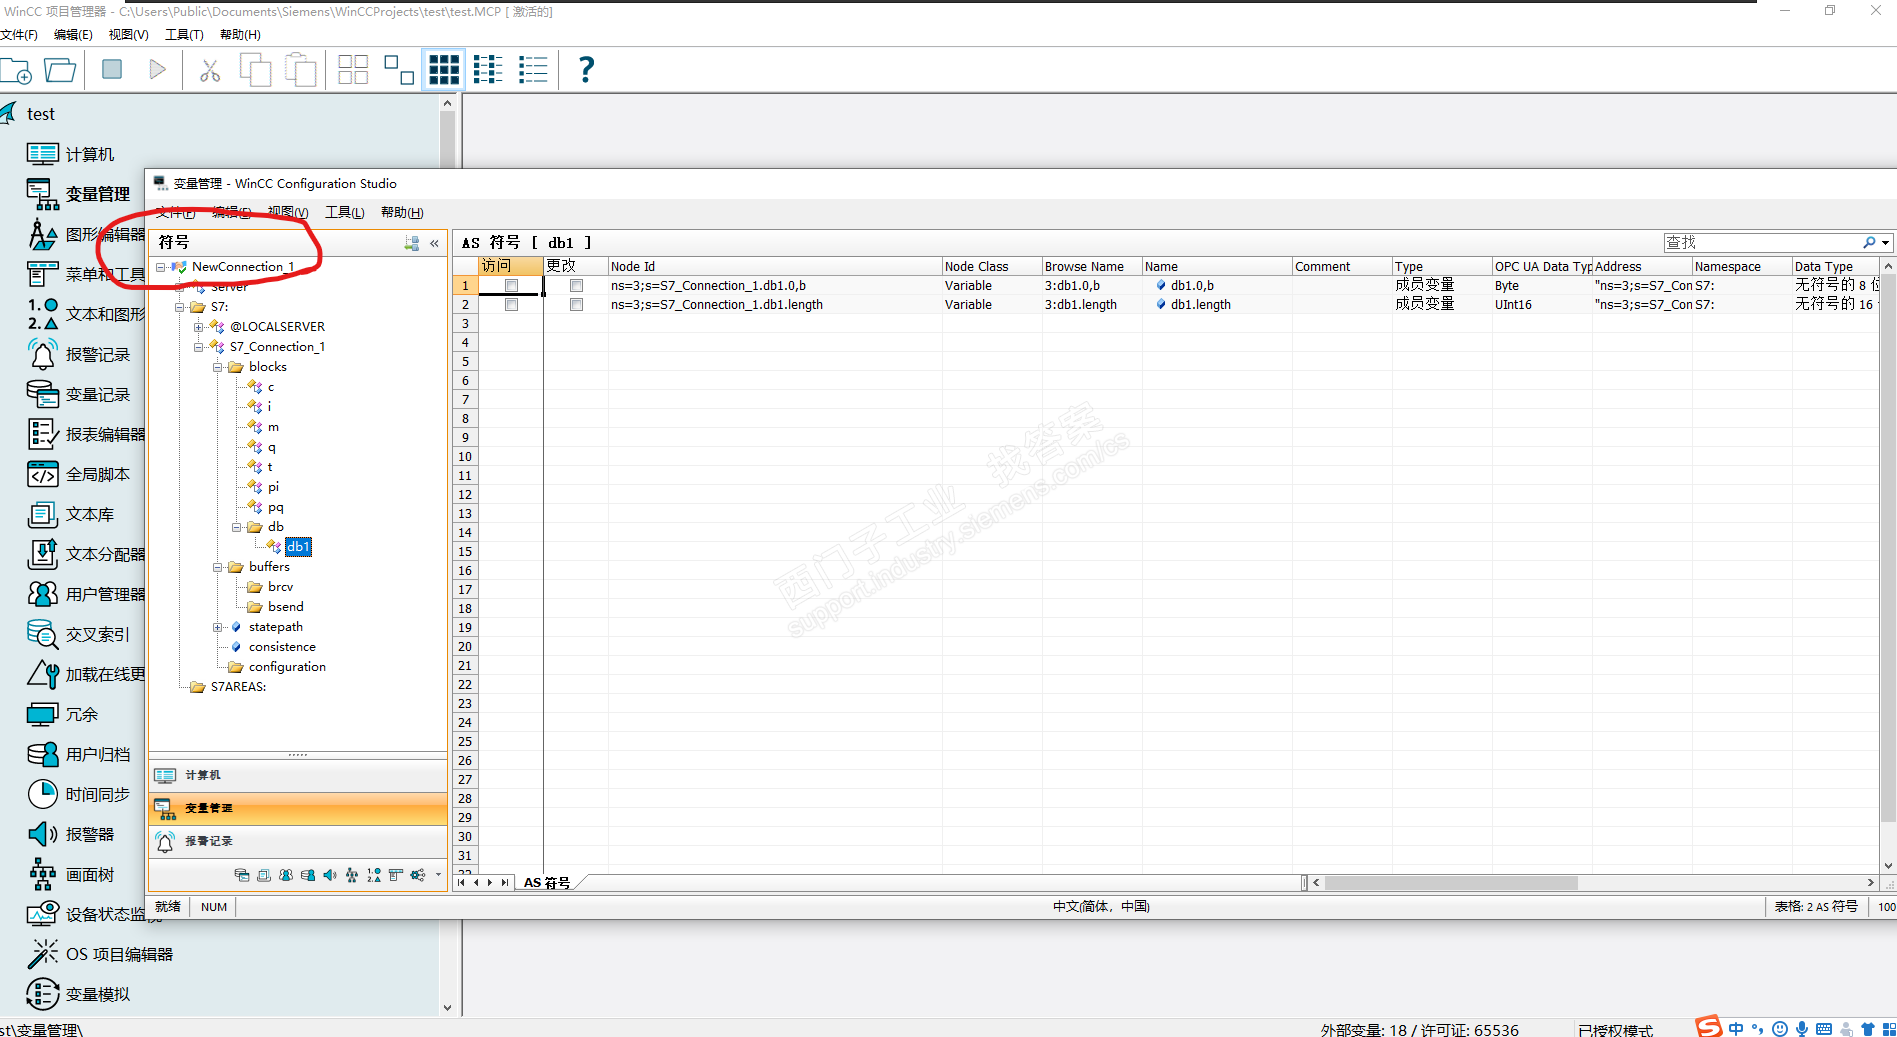1897x1037 pixels.
Task: Select the bsend folder in tree
Action: coord(285,607)
